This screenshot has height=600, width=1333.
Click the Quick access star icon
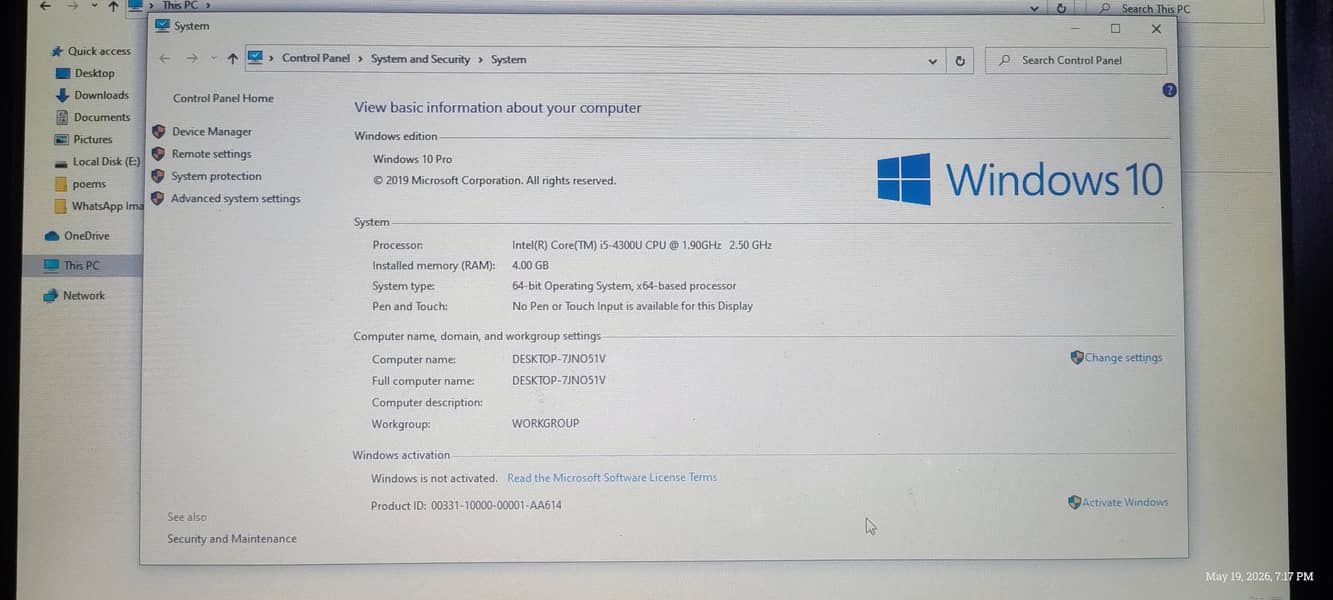pyautogui.click(x=58, y=51)
